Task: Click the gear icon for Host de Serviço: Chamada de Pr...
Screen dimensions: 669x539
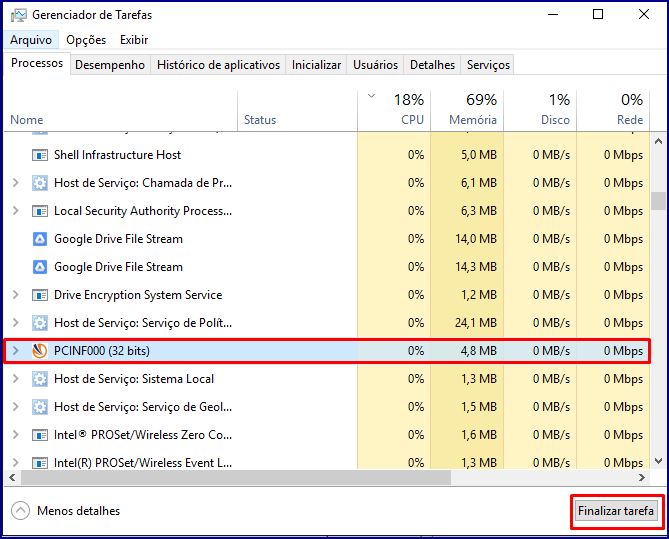Action: coord(40,183)
